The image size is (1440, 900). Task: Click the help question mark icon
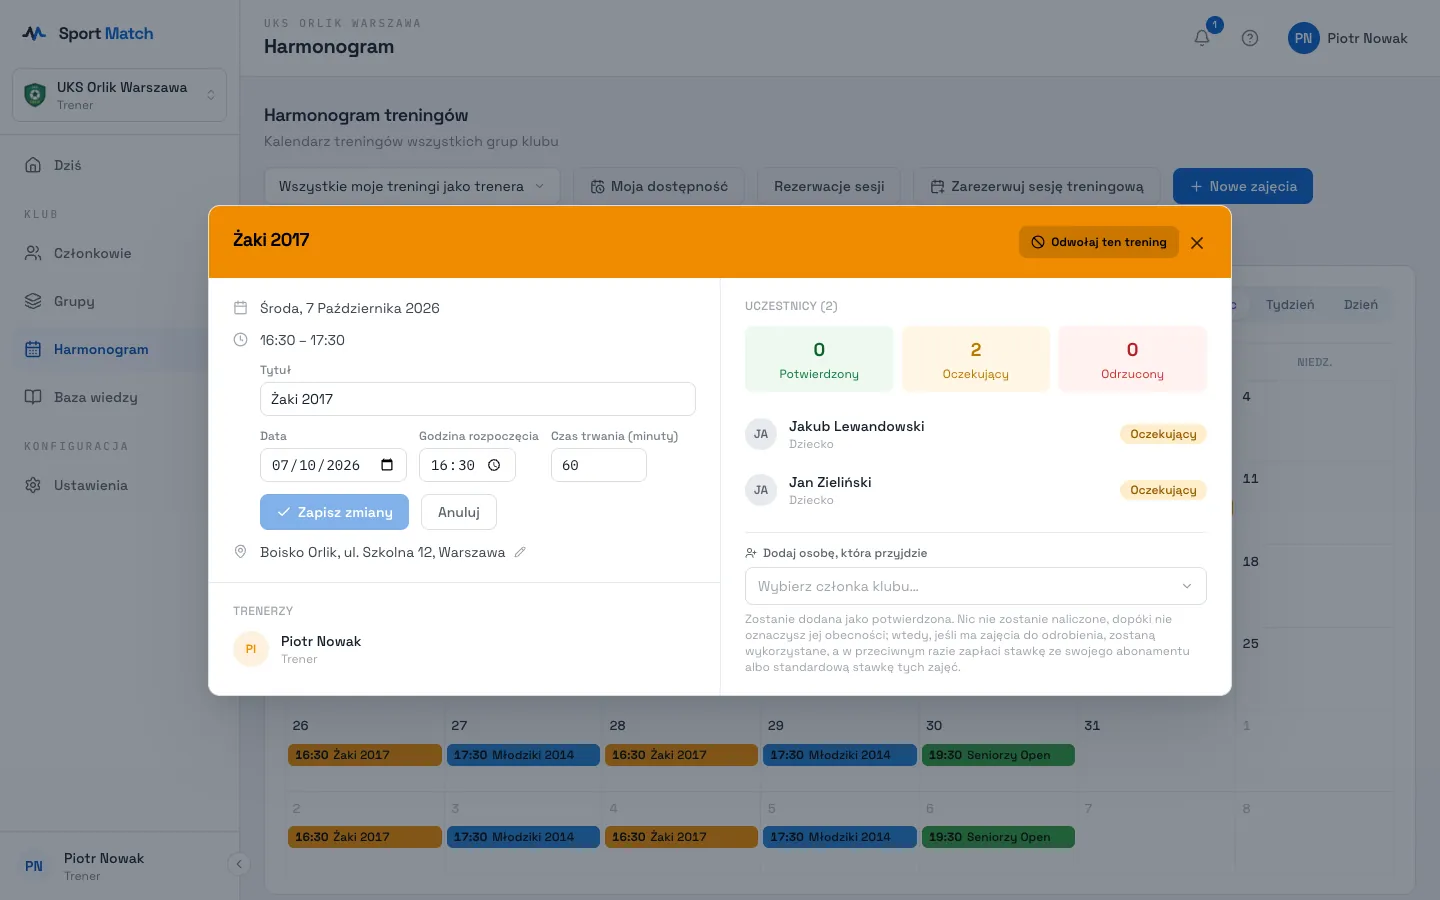1250,38
